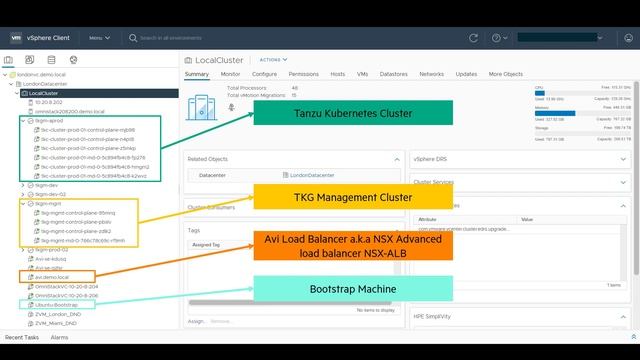Click the host icon beside omnistack208200.demo.local

[30, 111]
